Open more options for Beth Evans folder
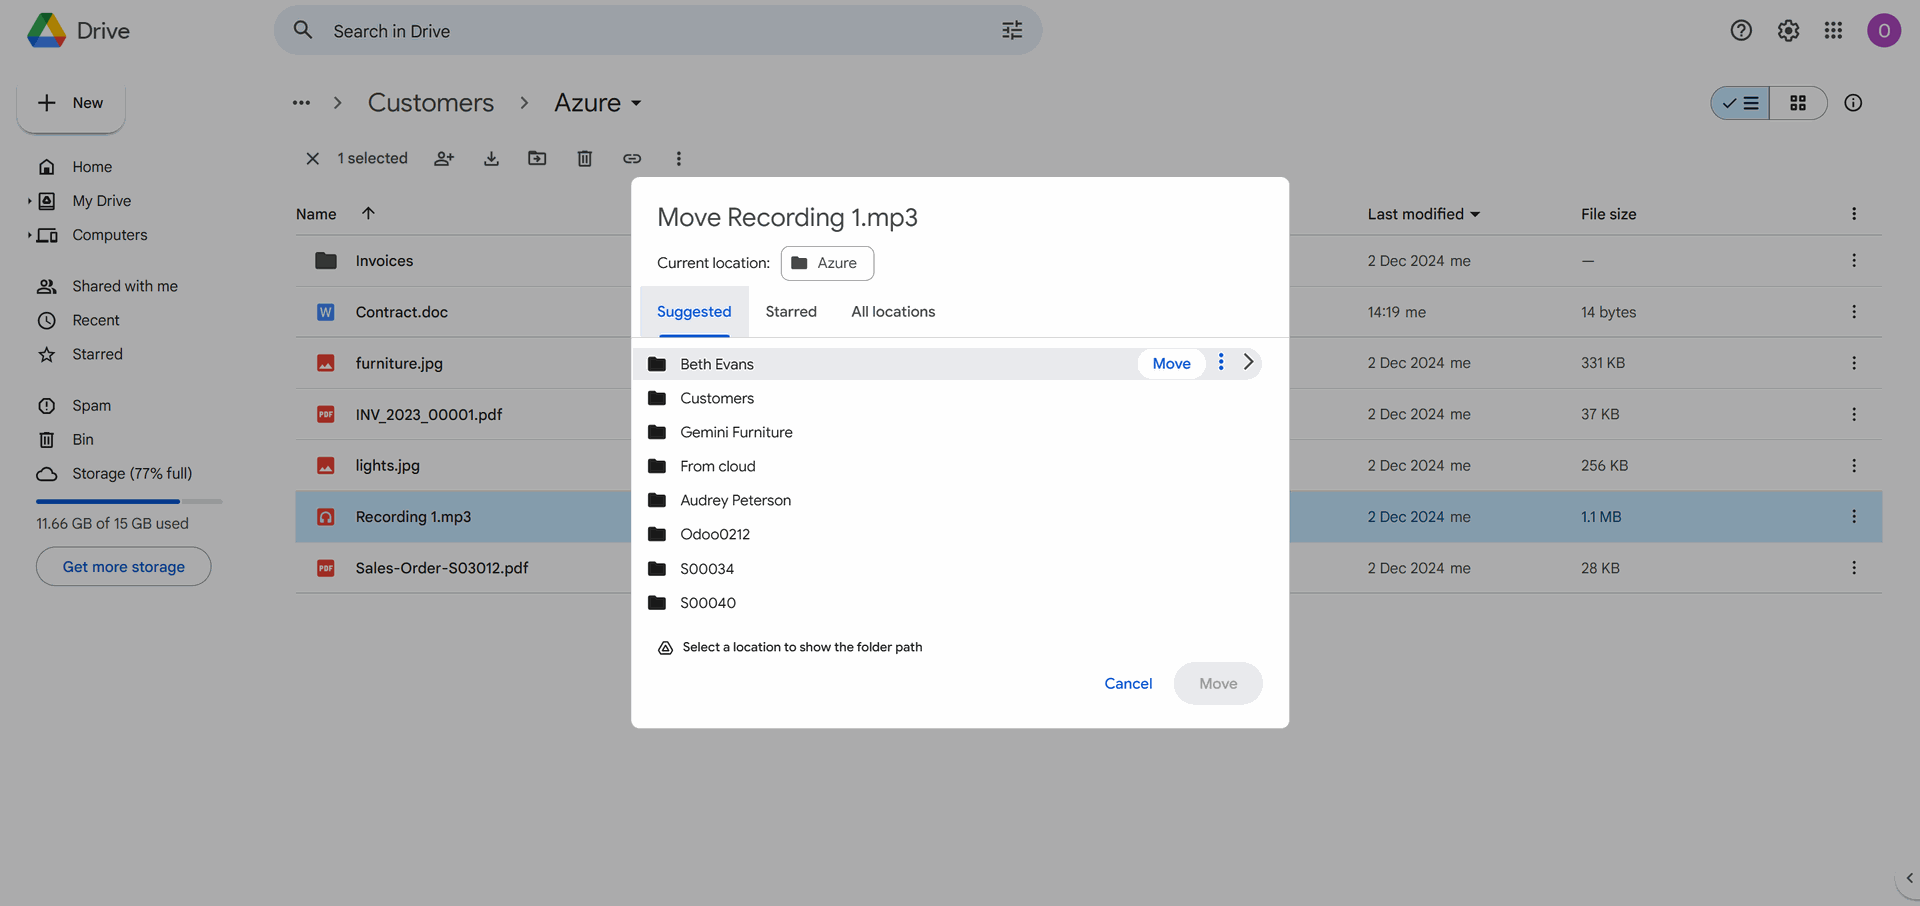Image resolution: width=1920 pixels, height=906 pixels. (x=1221, y=362)
